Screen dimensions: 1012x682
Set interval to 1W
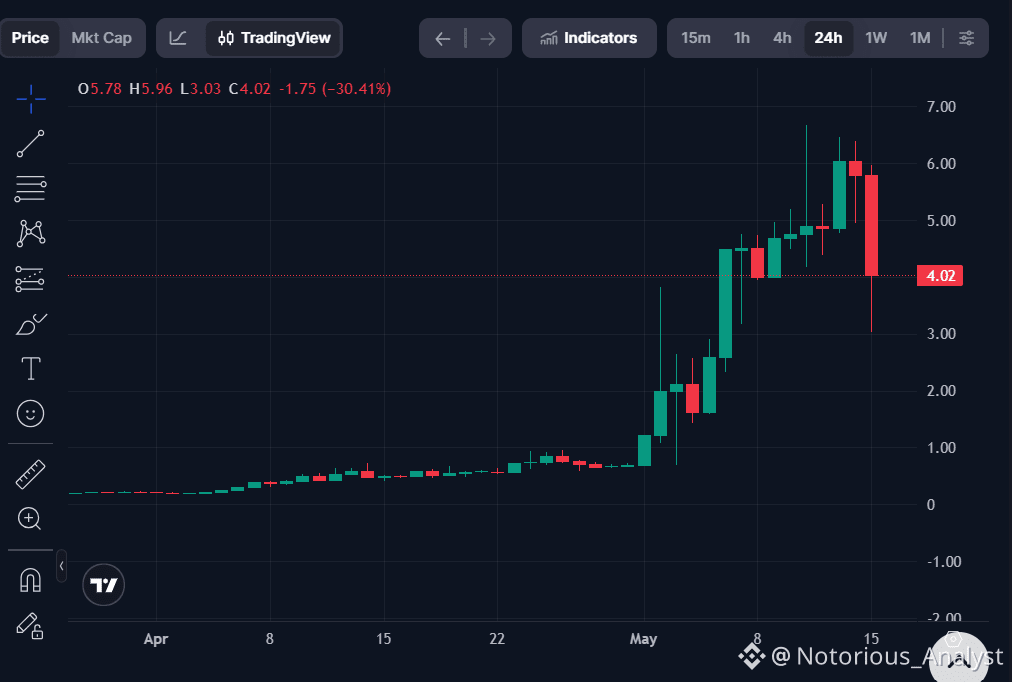876,38
